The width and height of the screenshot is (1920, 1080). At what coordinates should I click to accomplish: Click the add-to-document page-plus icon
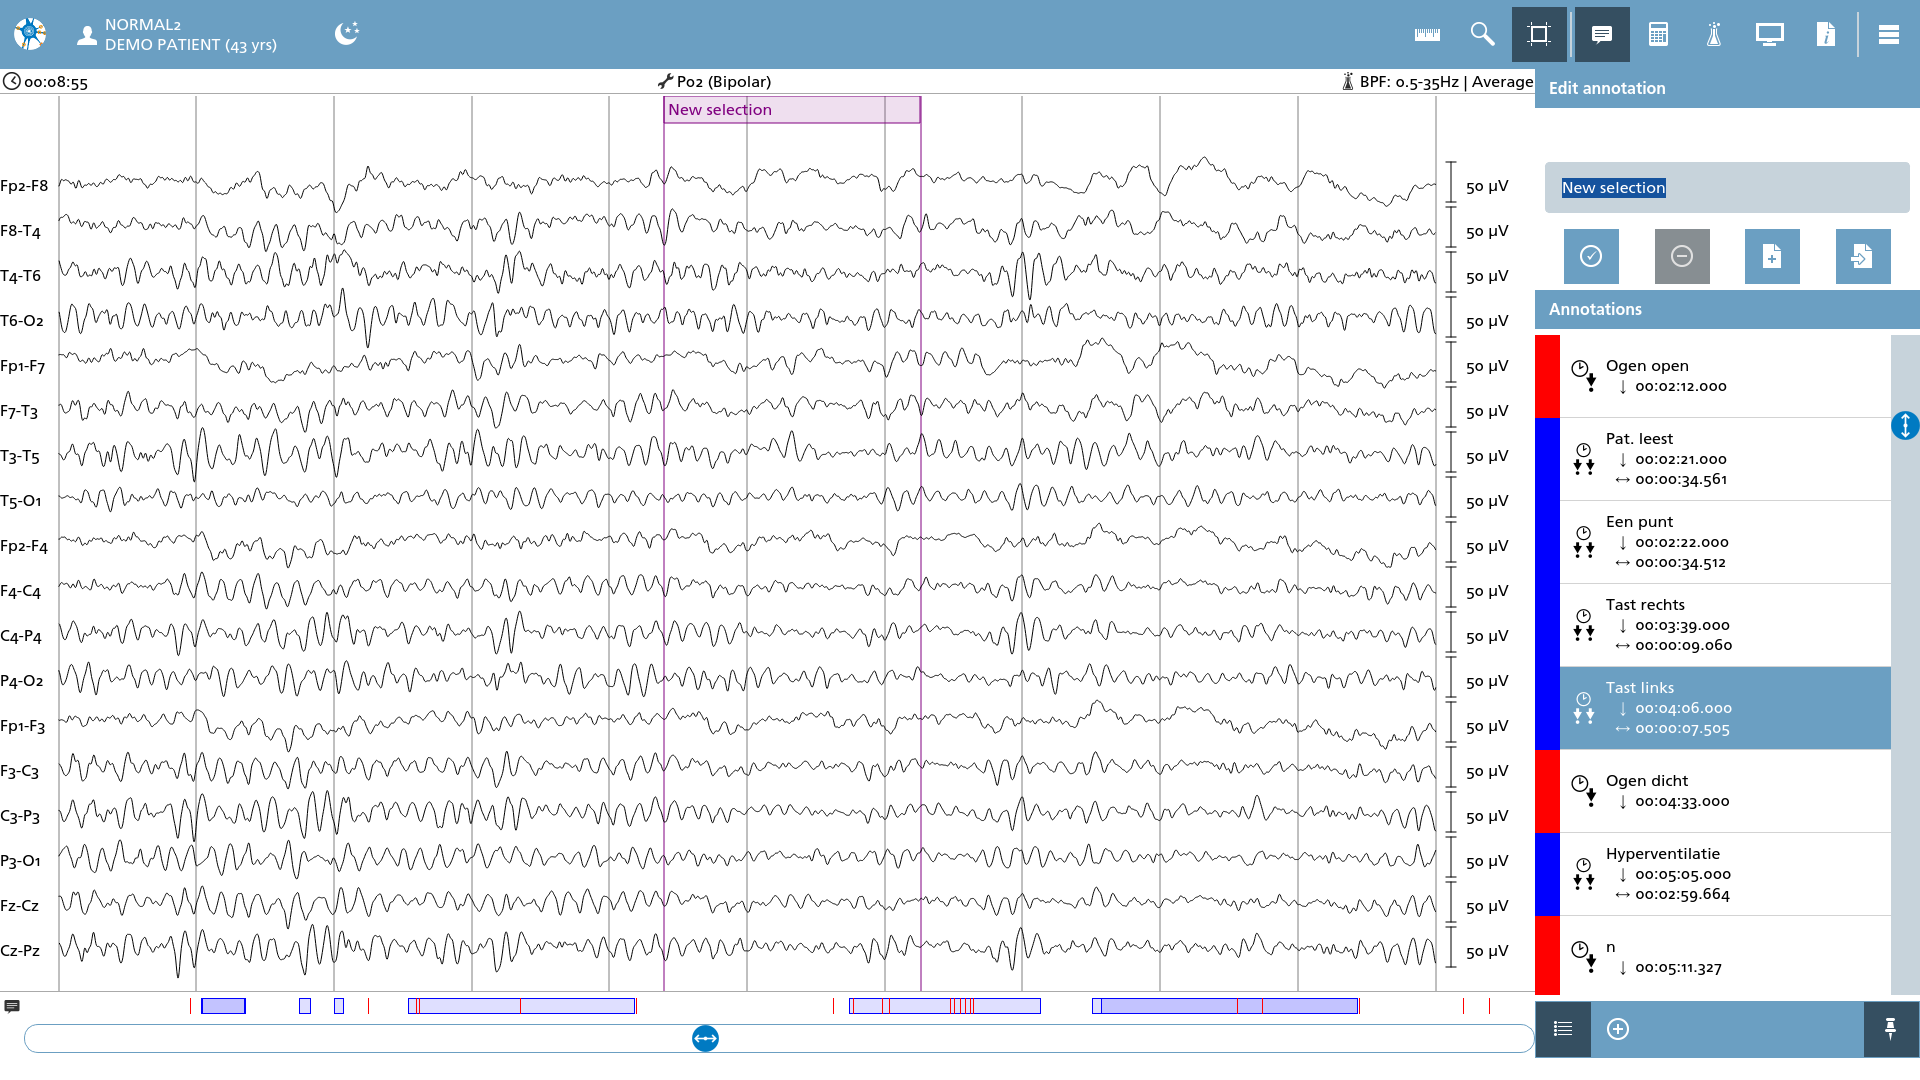coord(1772,256)
